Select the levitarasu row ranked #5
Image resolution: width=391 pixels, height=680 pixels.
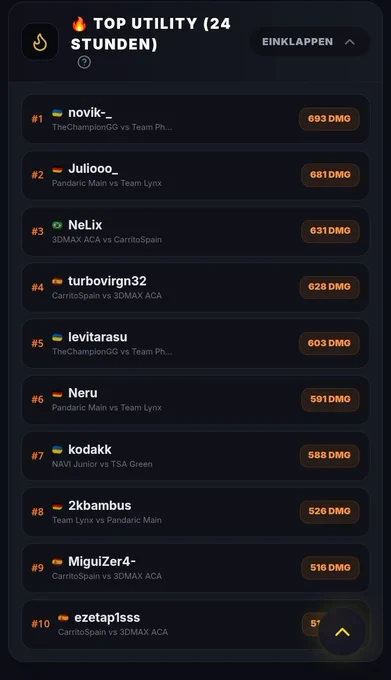coord(196,343)
